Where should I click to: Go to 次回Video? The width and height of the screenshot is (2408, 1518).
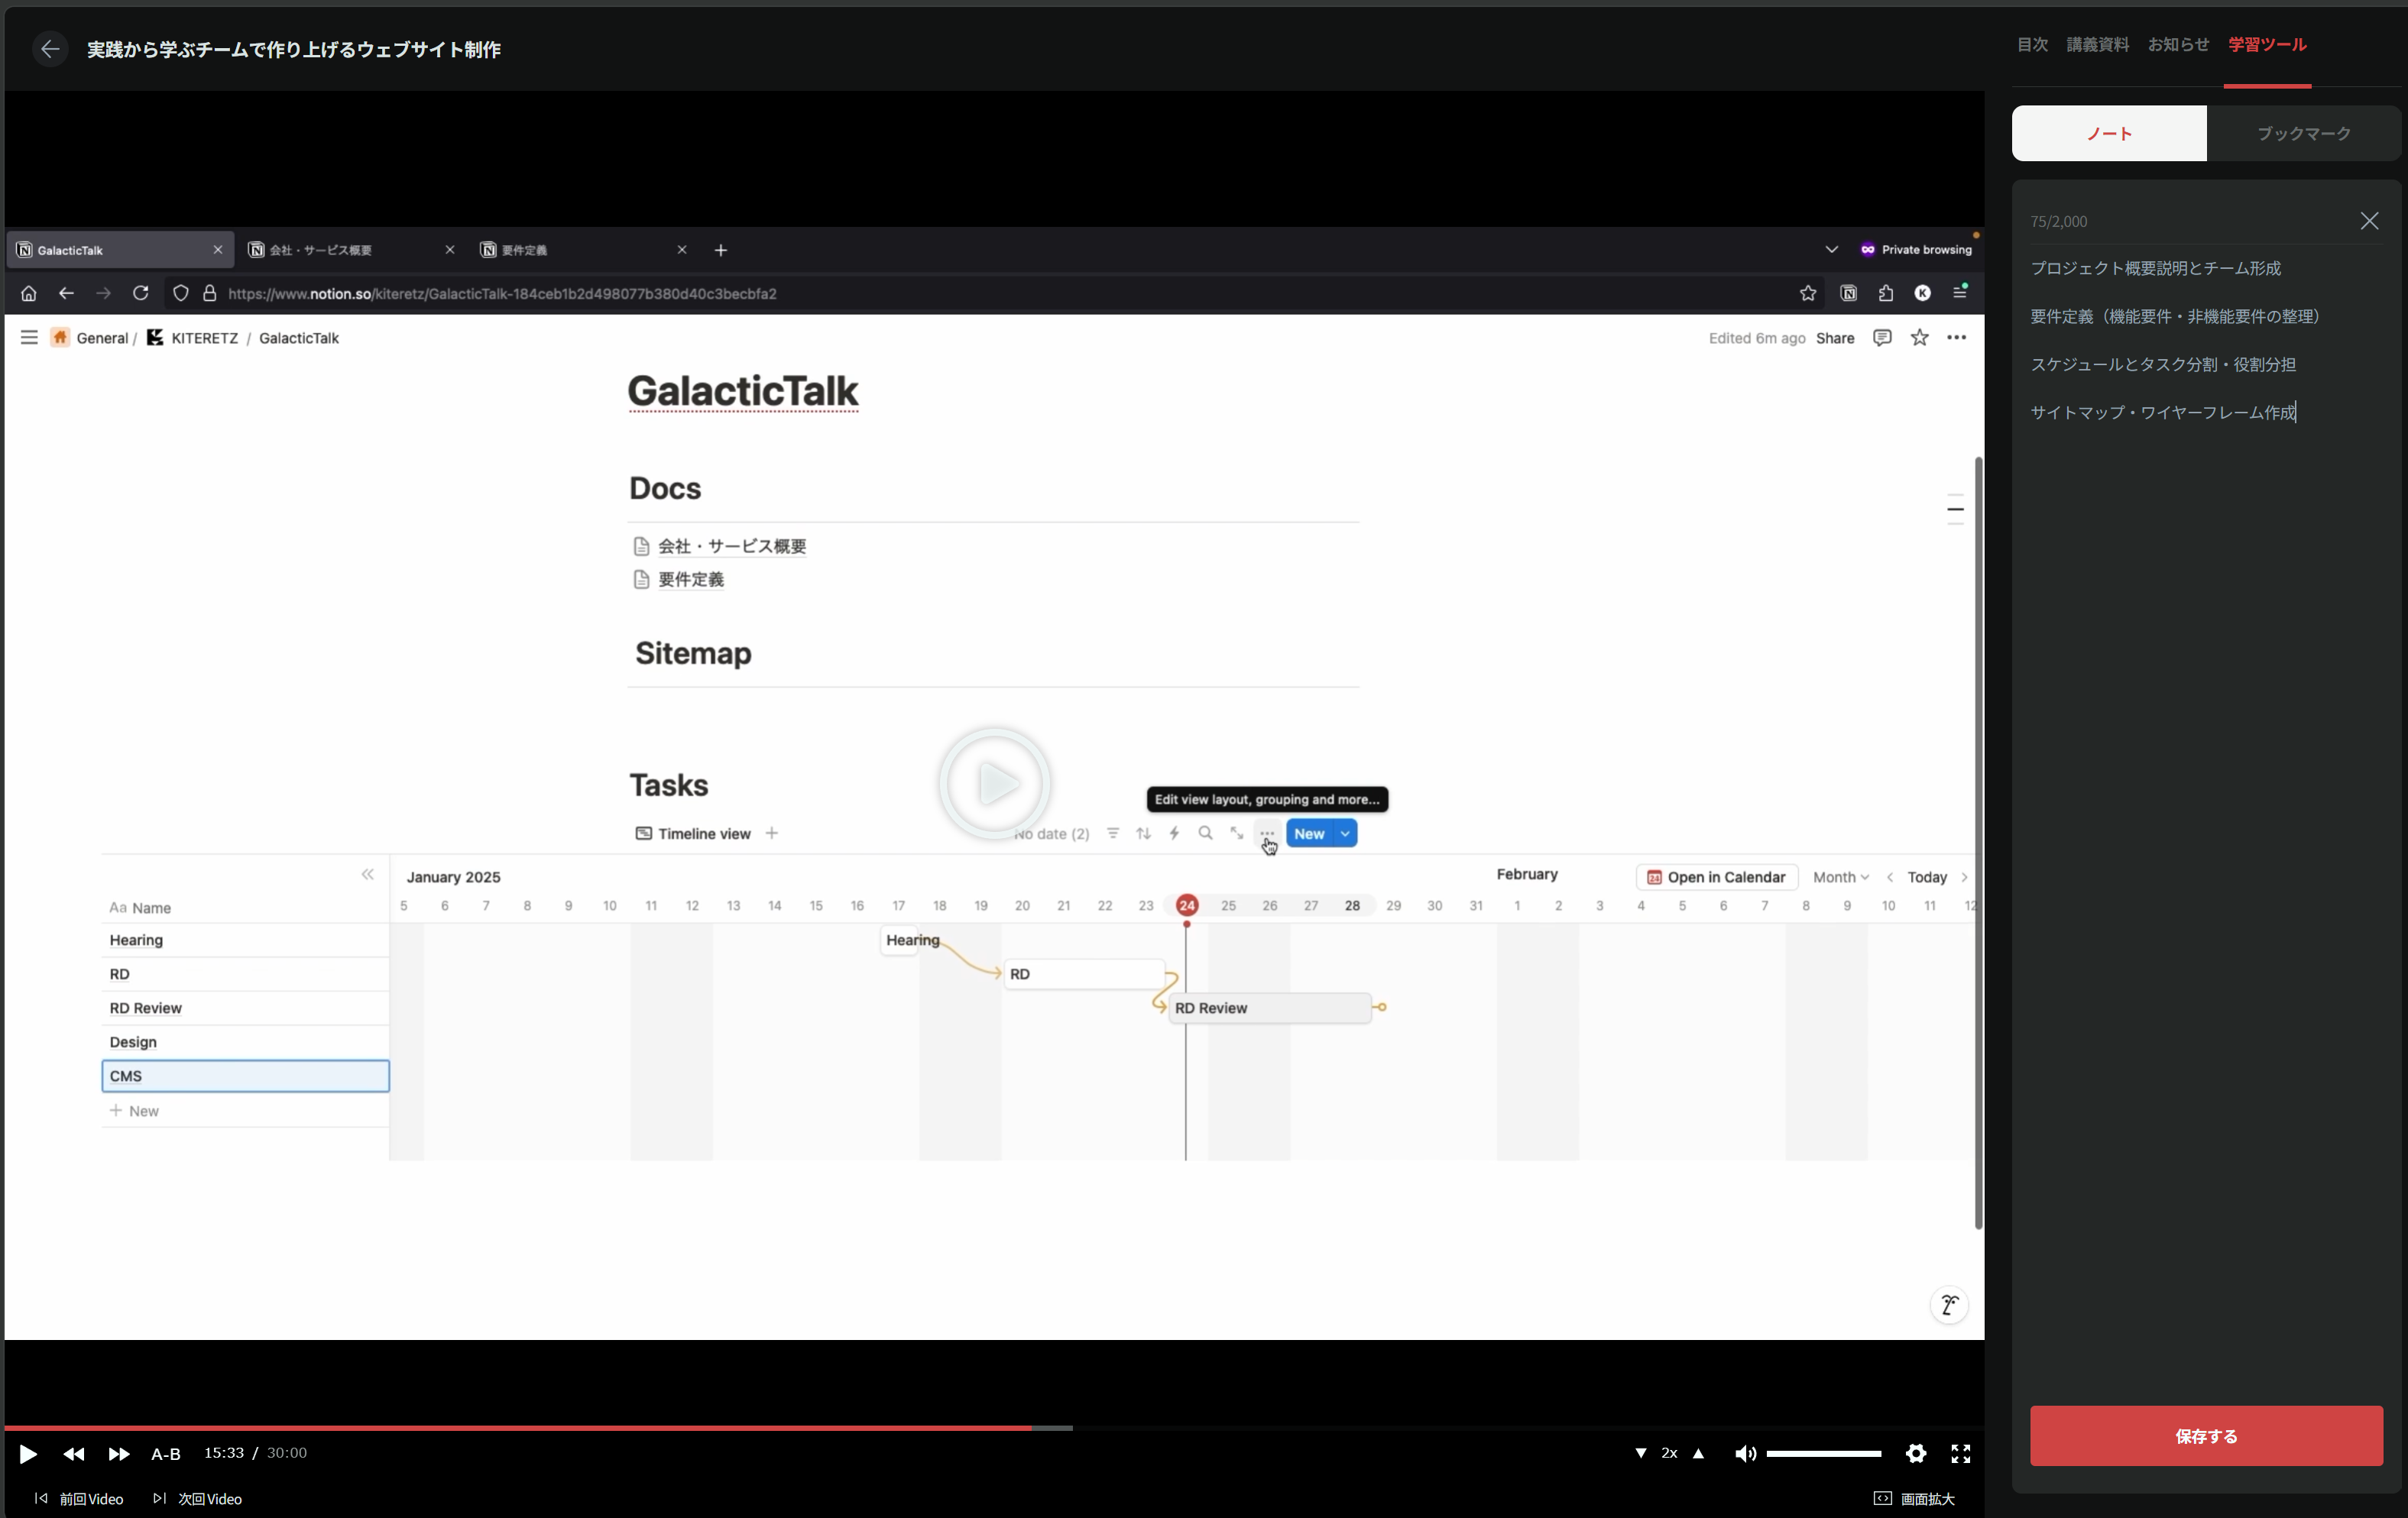point(197,1498)
